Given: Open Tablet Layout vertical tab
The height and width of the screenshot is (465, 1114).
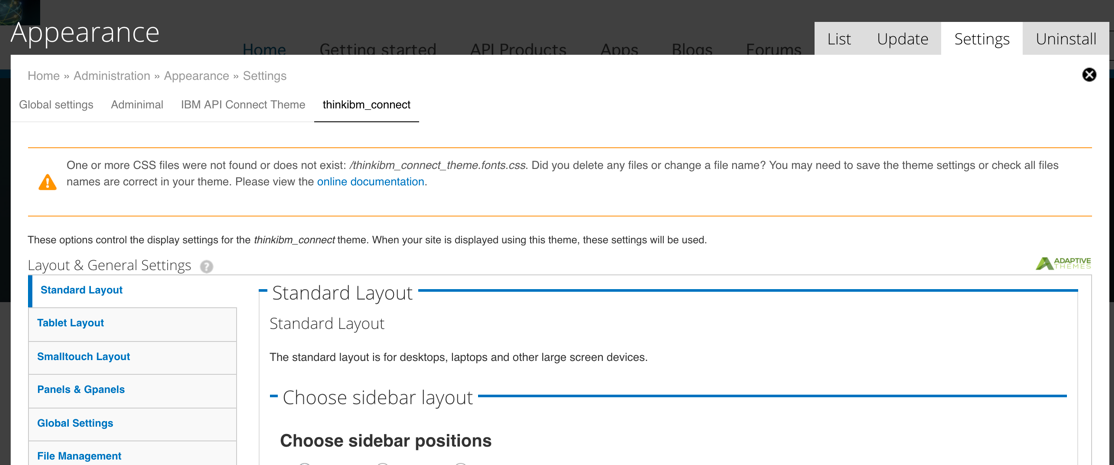Looking at the screenshot, I should coord(133,324).
